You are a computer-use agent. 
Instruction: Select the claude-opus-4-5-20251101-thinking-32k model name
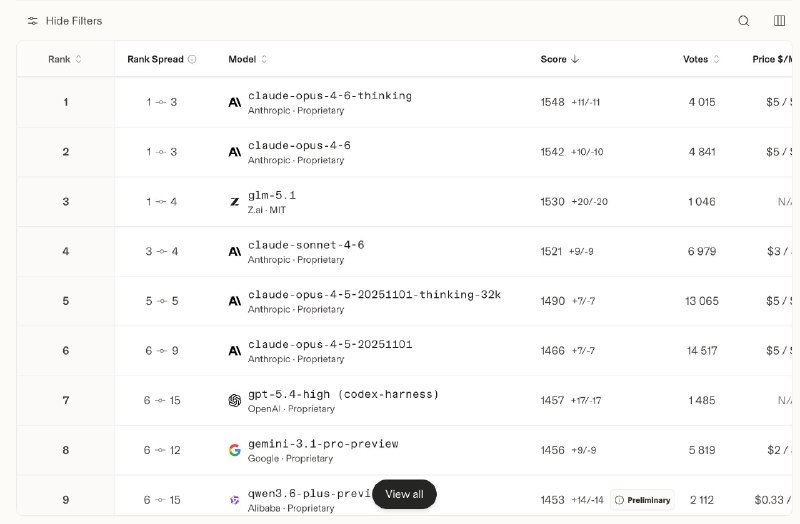click(x=374, y=295)
